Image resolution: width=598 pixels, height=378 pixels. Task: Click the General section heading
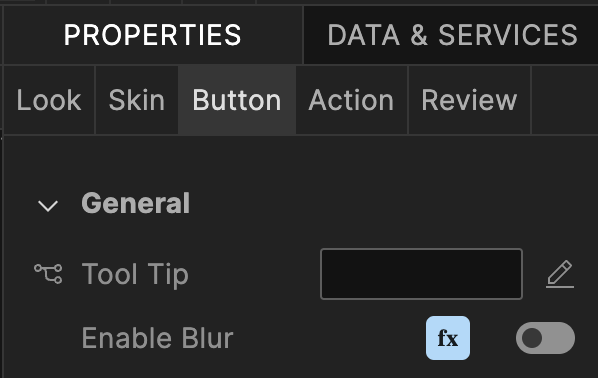tap(135, 203)
